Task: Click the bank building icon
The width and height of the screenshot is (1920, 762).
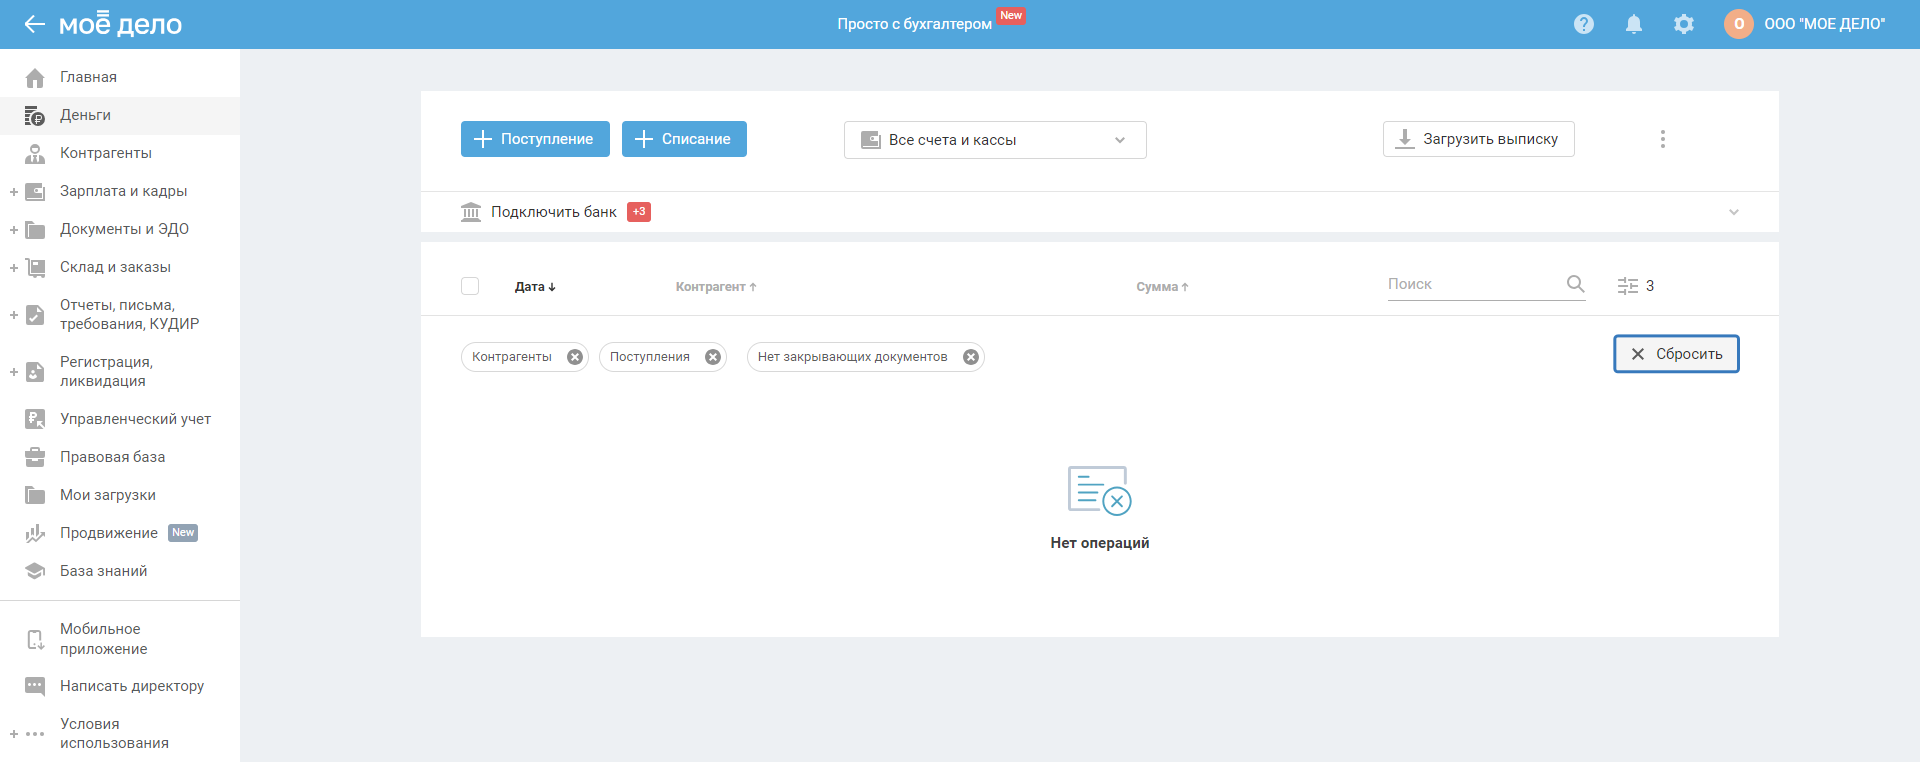Action: point(471,212)
